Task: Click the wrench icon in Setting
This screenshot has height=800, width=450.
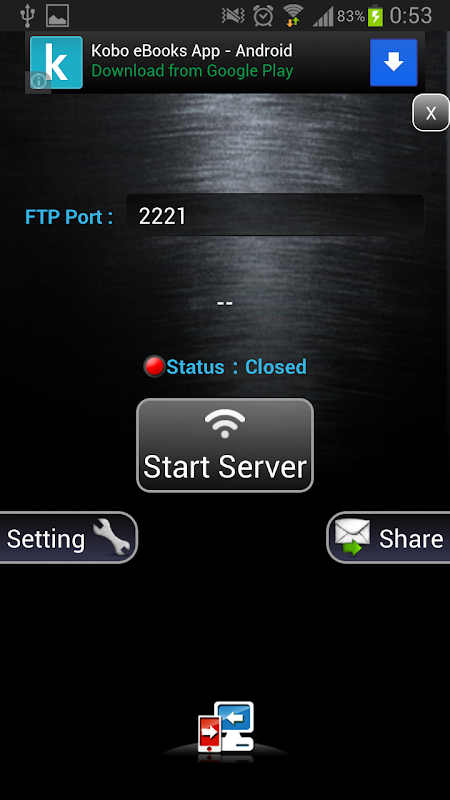Action: (111, 537)
